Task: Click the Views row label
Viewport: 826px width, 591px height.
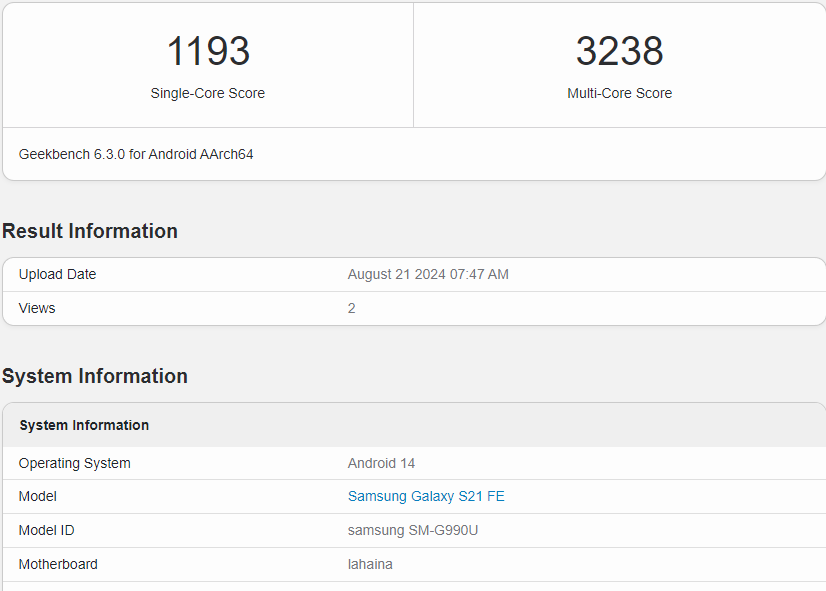Action: 37,308
